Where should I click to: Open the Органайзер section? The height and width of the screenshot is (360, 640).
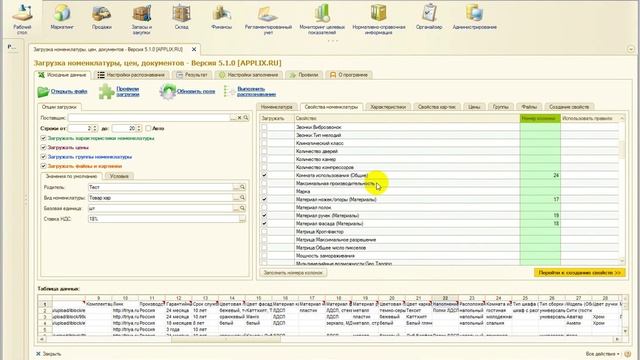point(429,18)
